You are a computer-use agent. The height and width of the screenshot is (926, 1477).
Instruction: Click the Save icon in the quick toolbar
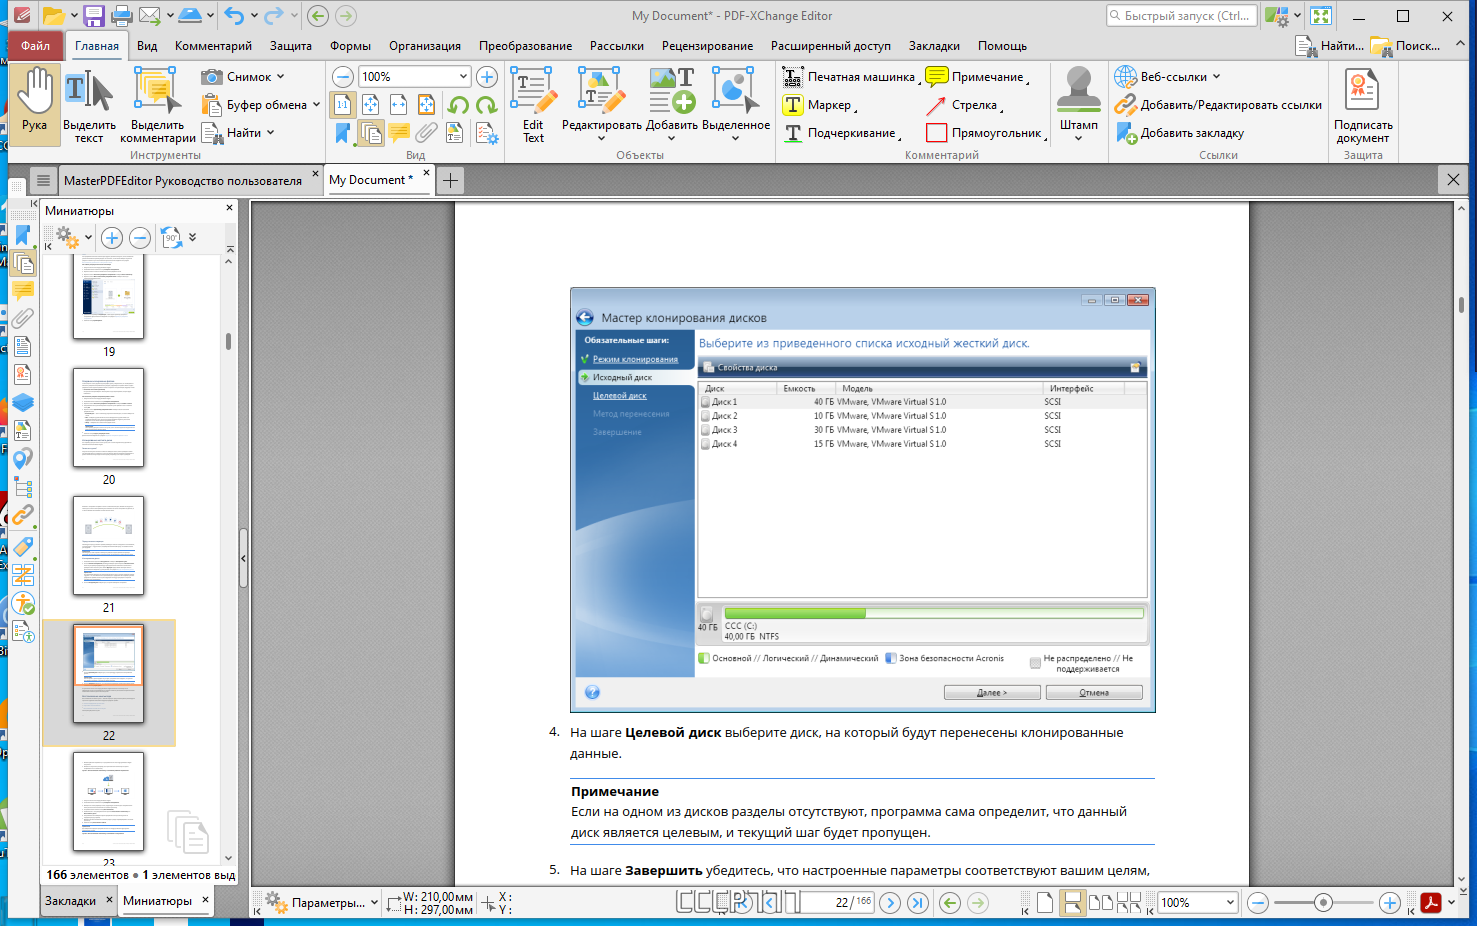[x=94, y=16]
